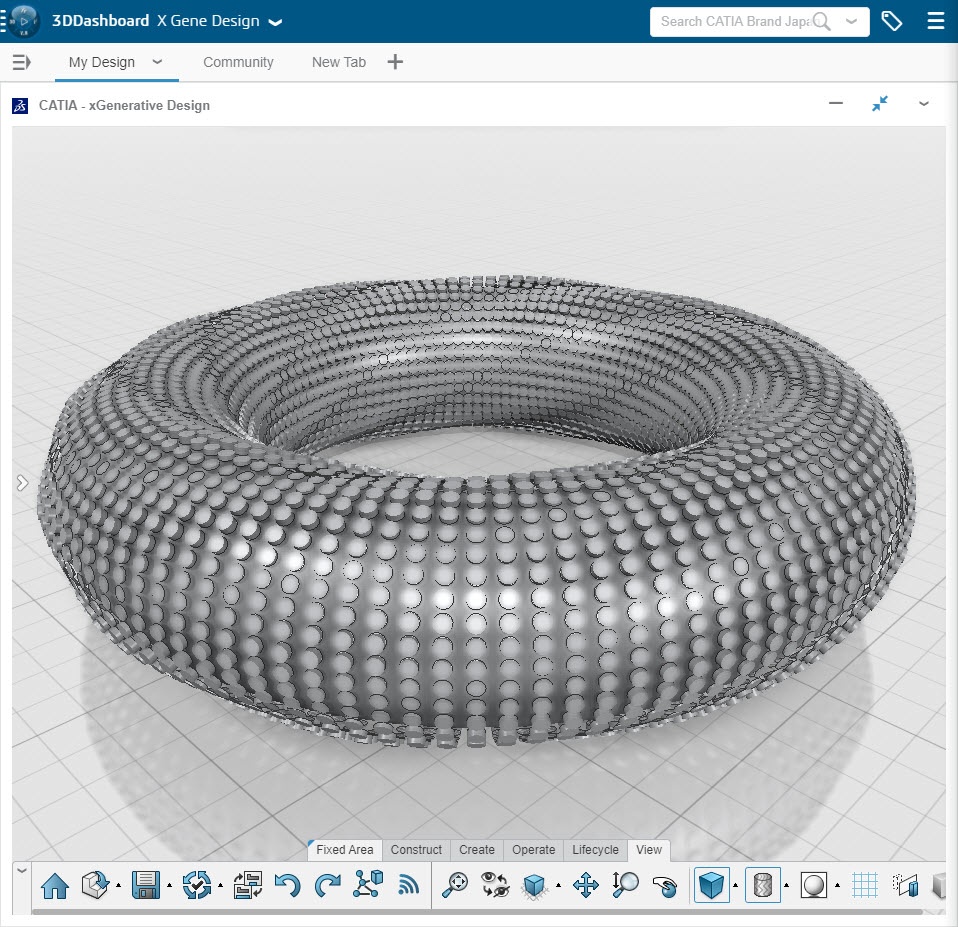Image resolution: width=958 pixels, height=927 pixels.
Task: Toggle the shaded blue cube view mode
Action: tap(711, 885)
